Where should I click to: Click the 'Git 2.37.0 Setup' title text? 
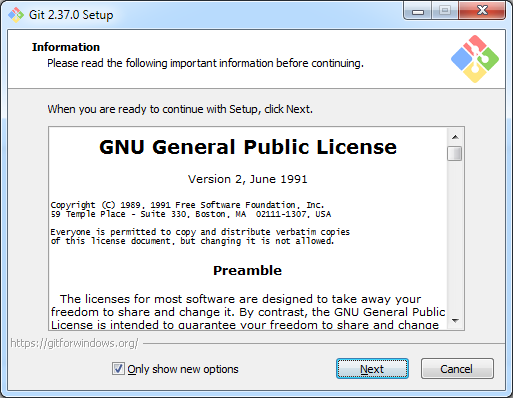[x=71, y=15]
